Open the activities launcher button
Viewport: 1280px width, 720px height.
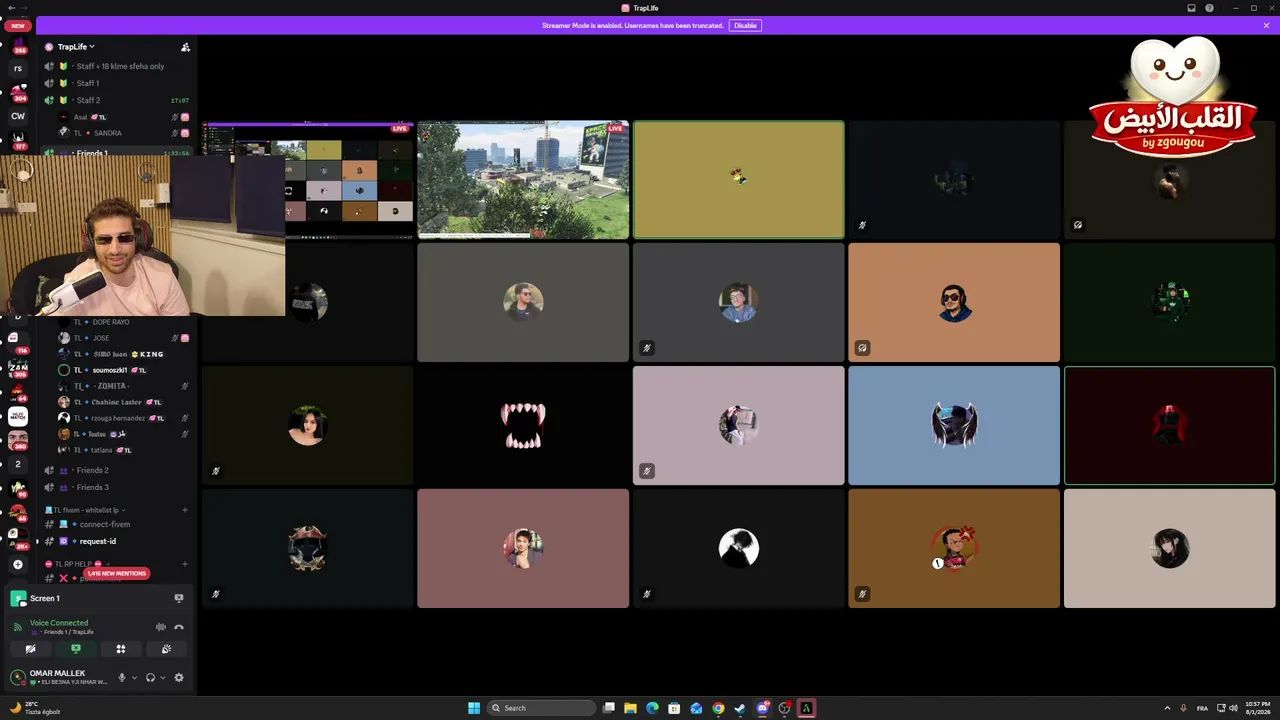(x=121, y=649)
